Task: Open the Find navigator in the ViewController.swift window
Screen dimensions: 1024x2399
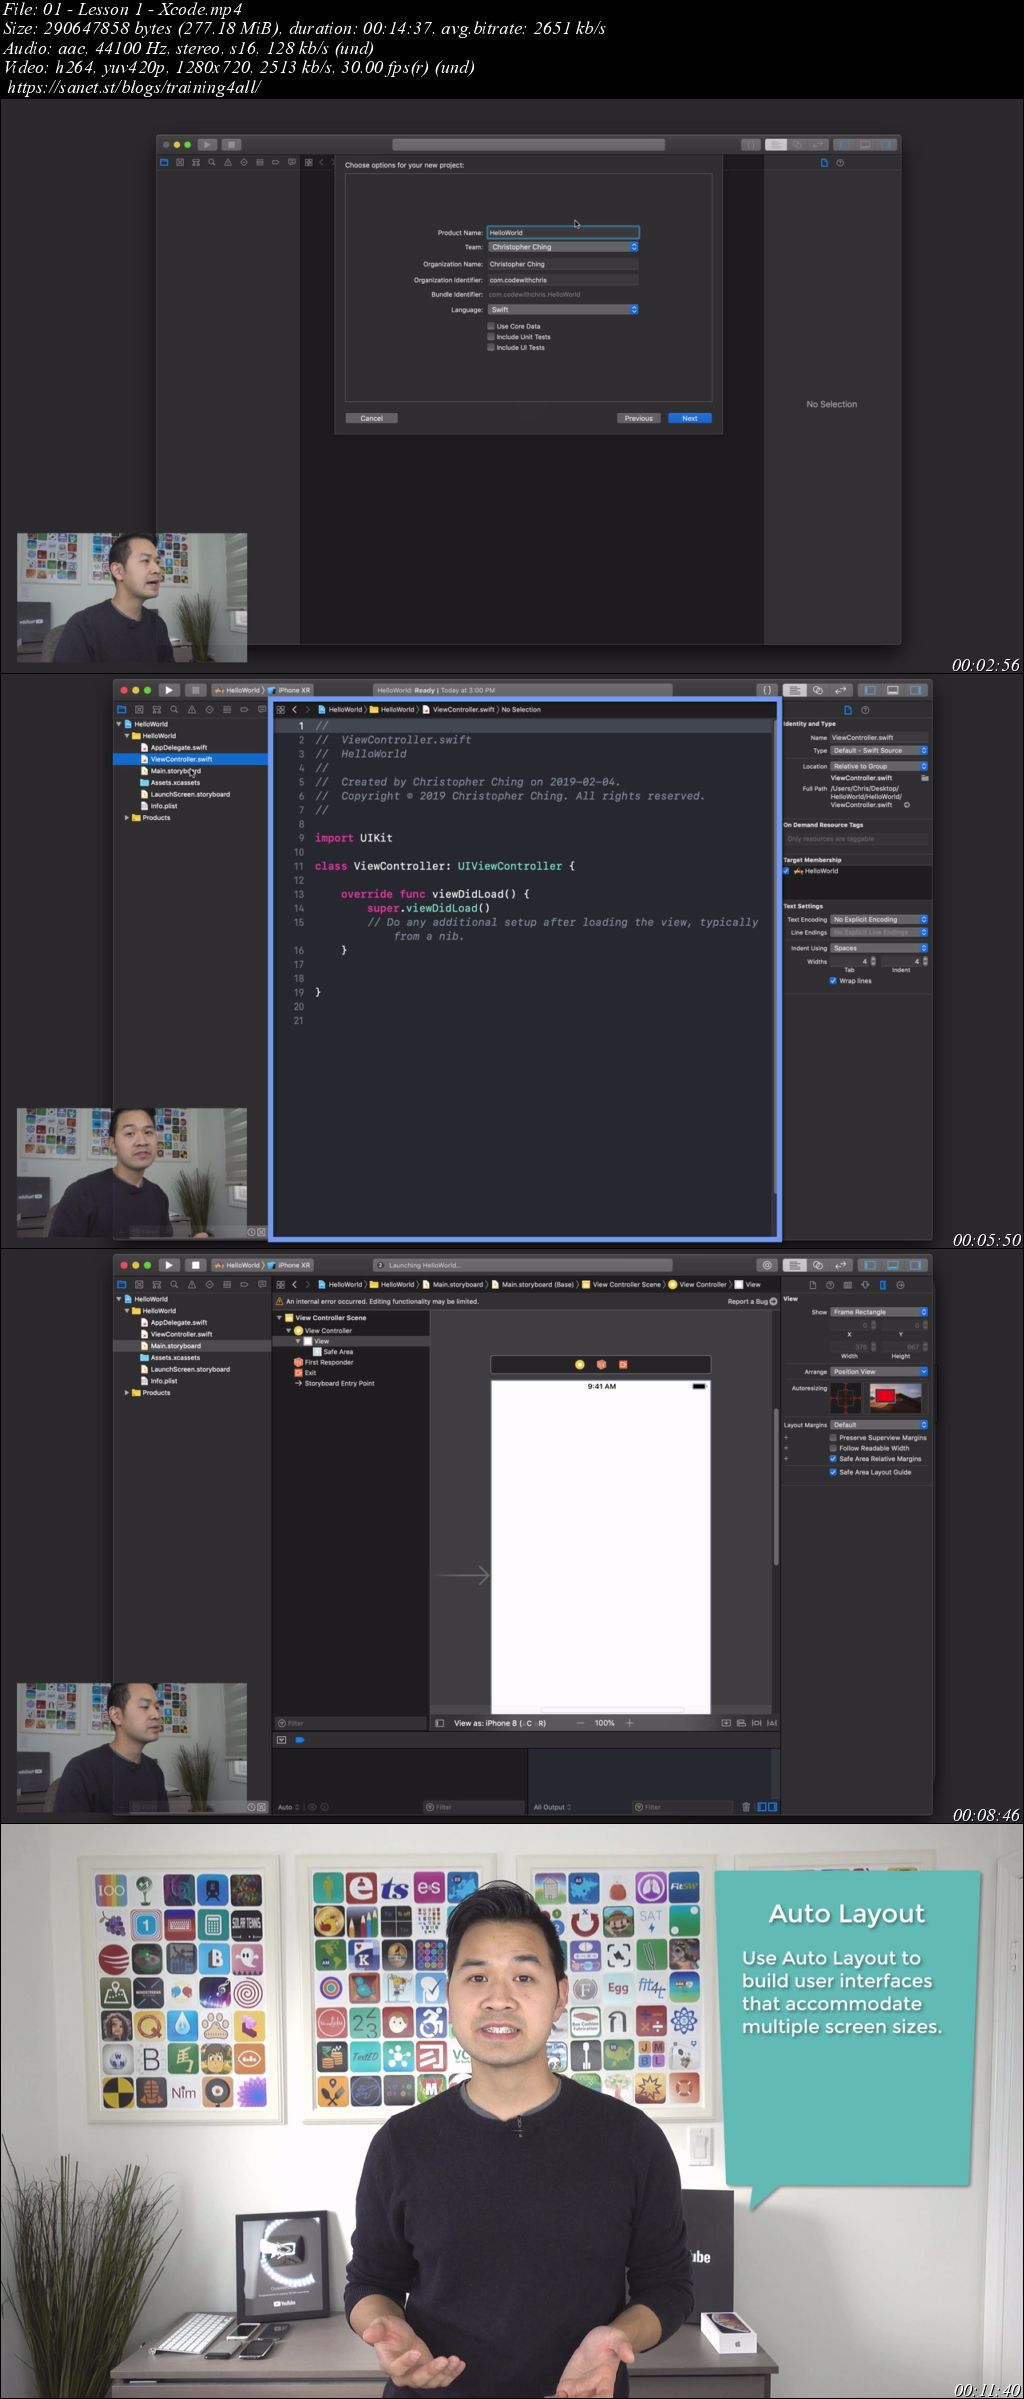Action: (174, 710)
